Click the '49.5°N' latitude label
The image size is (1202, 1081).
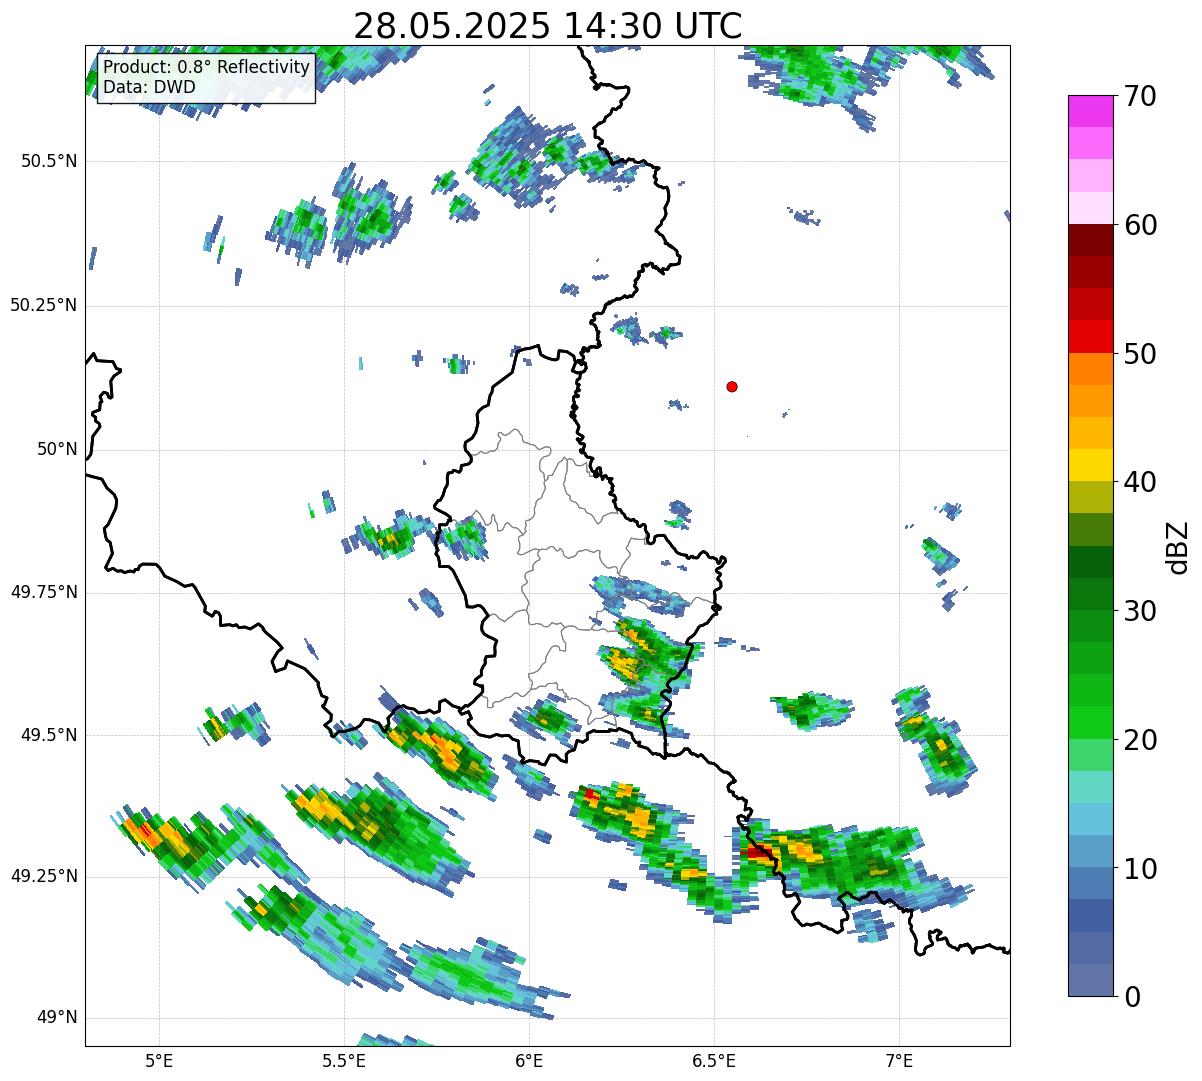(x=49, y=735)
